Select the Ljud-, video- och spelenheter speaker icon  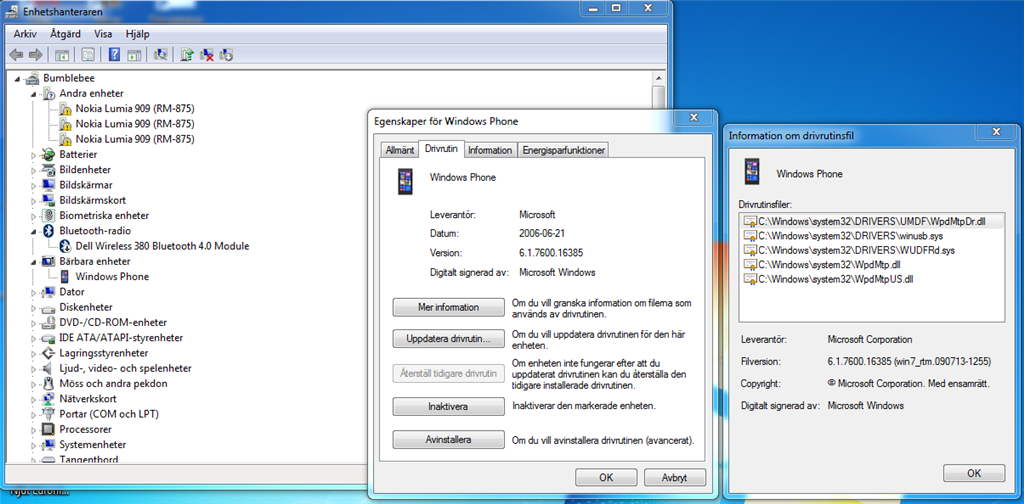[49, 368]
